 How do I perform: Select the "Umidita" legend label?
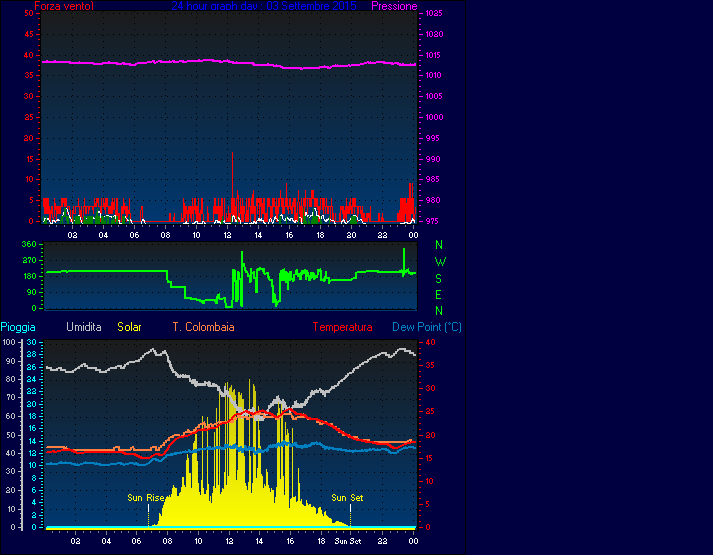(84, 327)
